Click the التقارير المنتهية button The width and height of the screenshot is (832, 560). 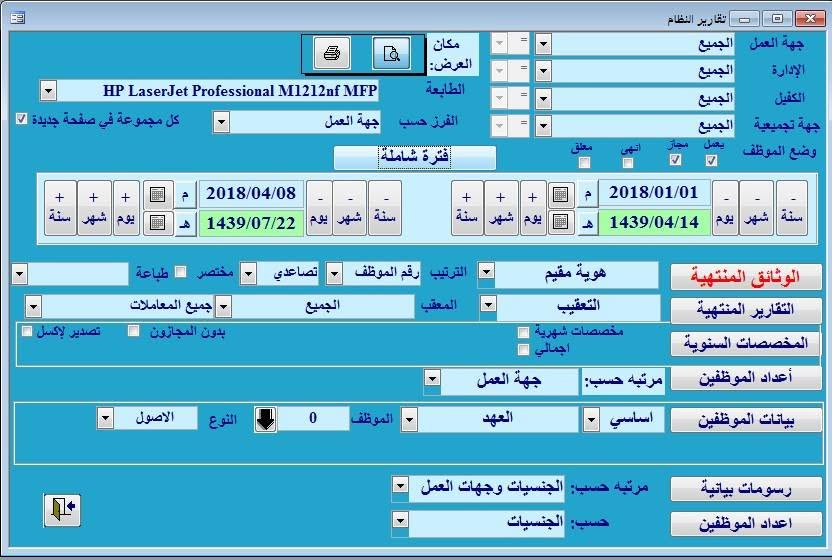pyautogui.click(x=746, y=309)
